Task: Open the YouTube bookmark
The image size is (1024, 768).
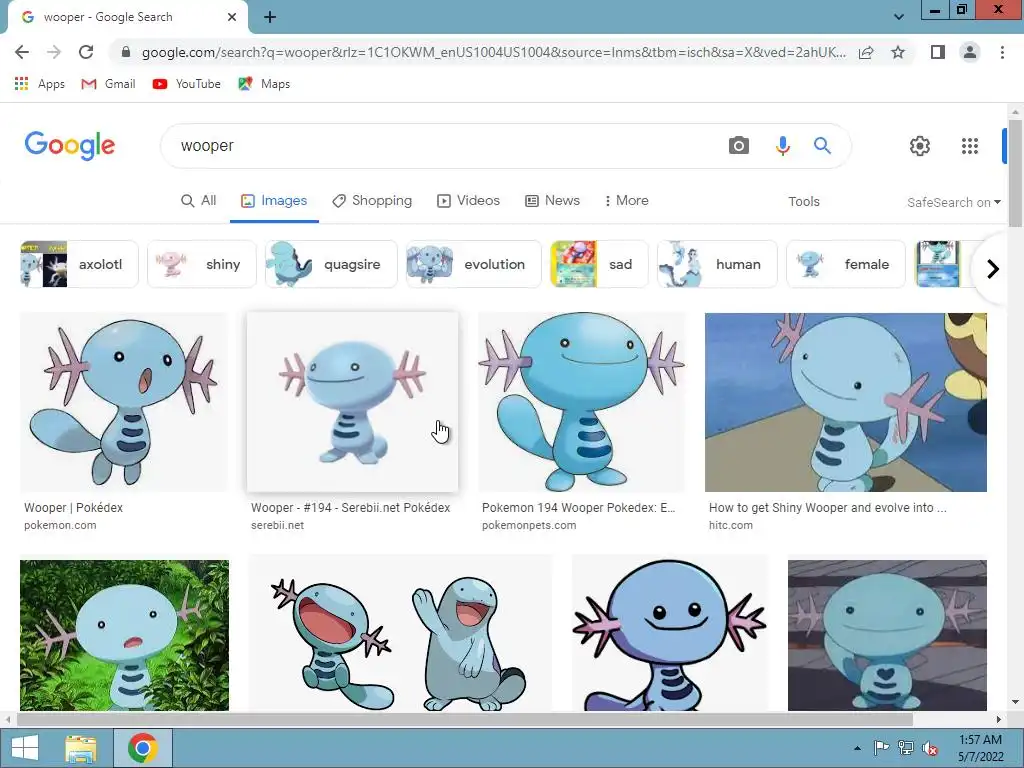Action: pyautogui.click(x=187, y=84)
